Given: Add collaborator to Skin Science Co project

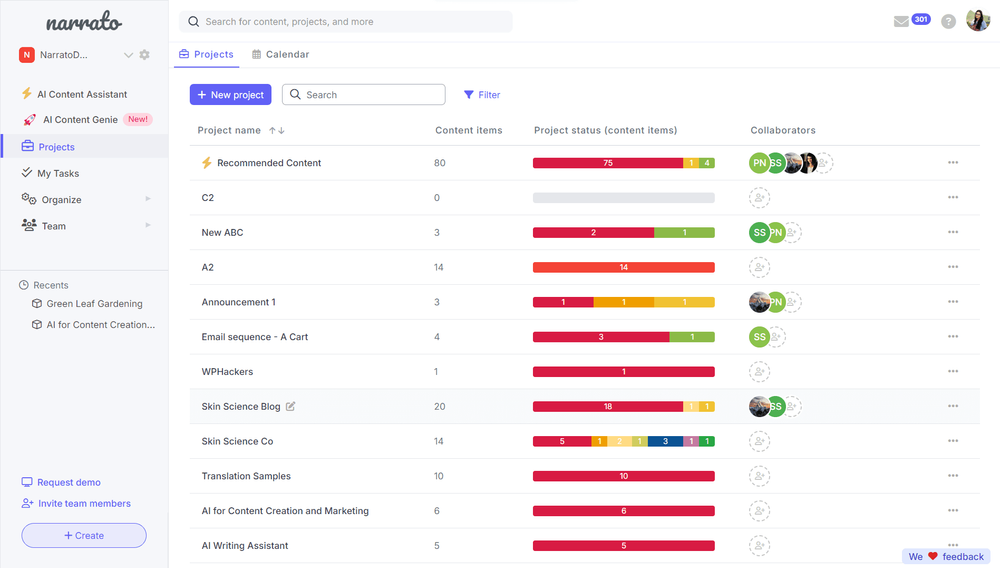Looking at the screenshot, I should 759,441.
